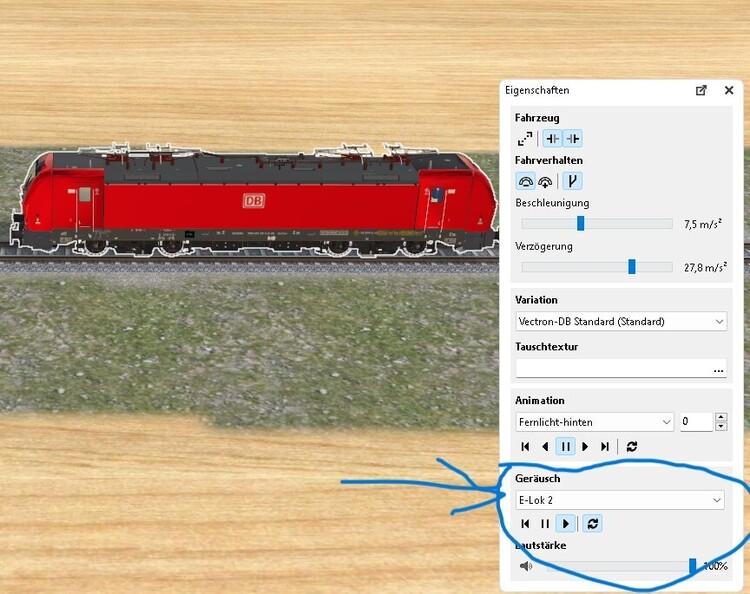Click the reverse vehicle direction icon
The width and height of the screenshot is (750, 594).
(525, 139)
